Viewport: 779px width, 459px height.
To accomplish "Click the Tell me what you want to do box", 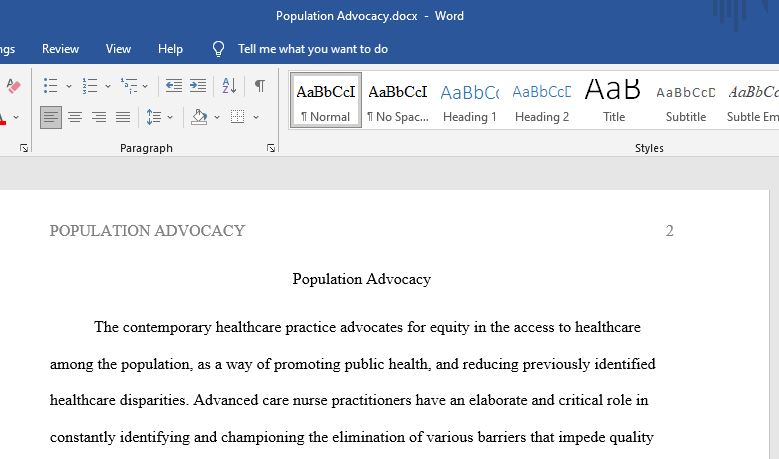I will 312,49.
